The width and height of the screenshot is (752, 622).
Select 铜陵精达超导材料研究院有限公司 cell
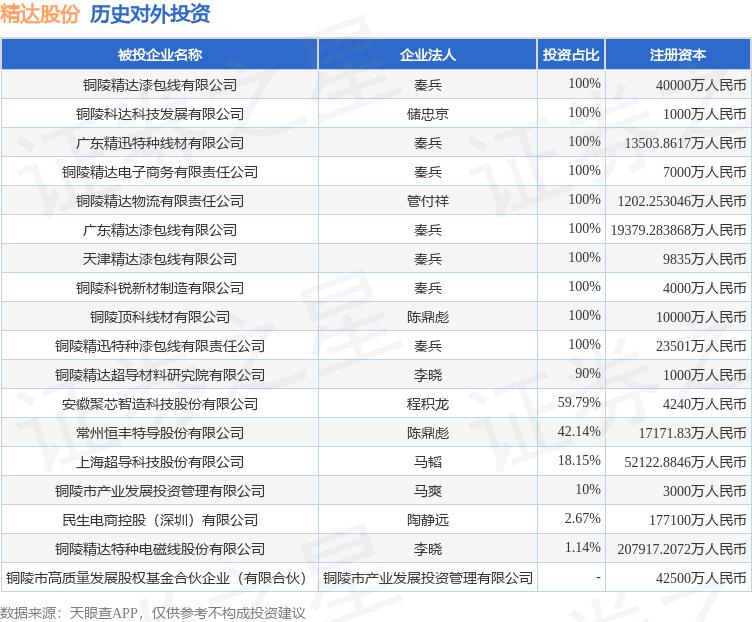point(160,375)
